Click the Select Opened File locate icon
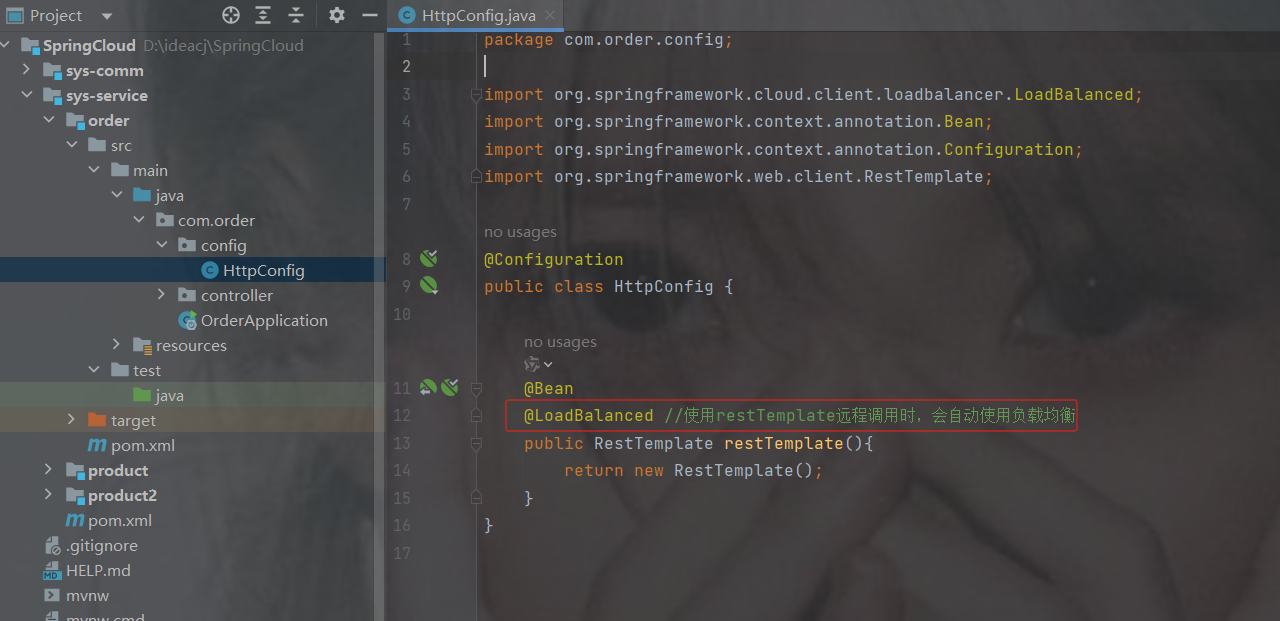Image resolution: width=1280 pixels, height=621 pixels. point(231,15)
